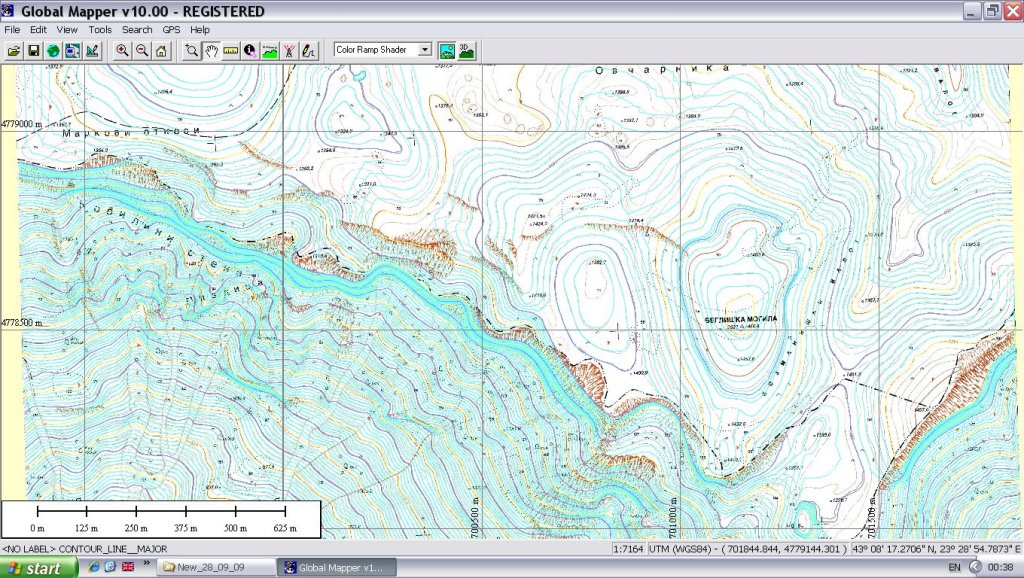Select the Feature Info tool

[249, 49]
